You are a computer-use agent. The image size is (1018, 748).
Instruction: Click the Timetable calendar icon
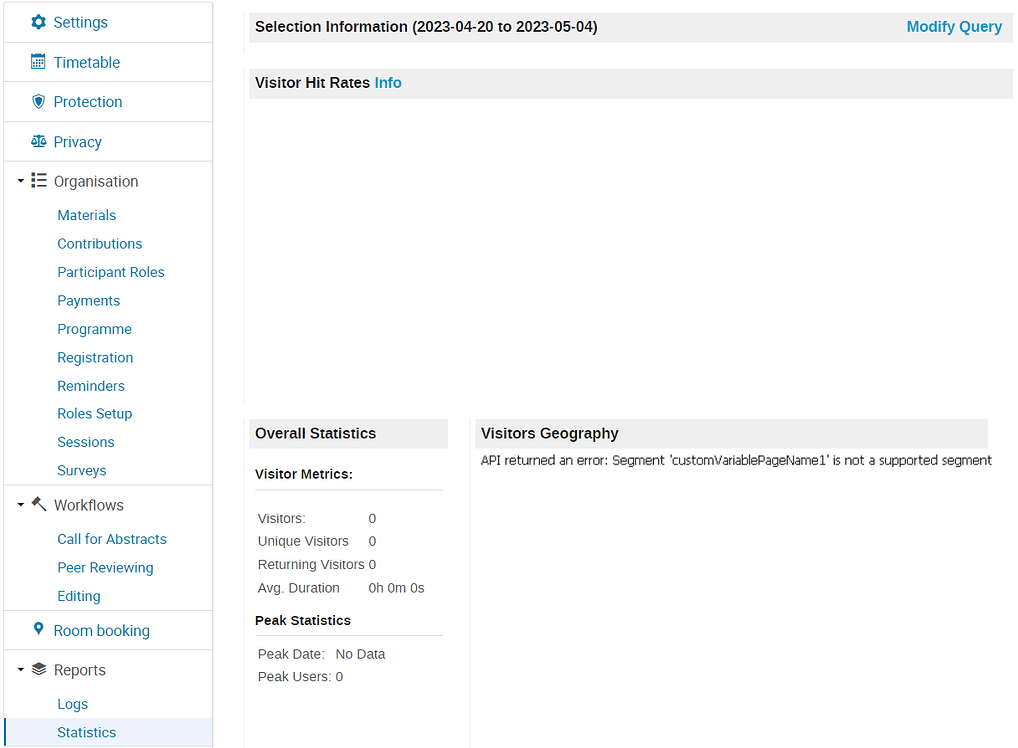click(x=38, y=62)
